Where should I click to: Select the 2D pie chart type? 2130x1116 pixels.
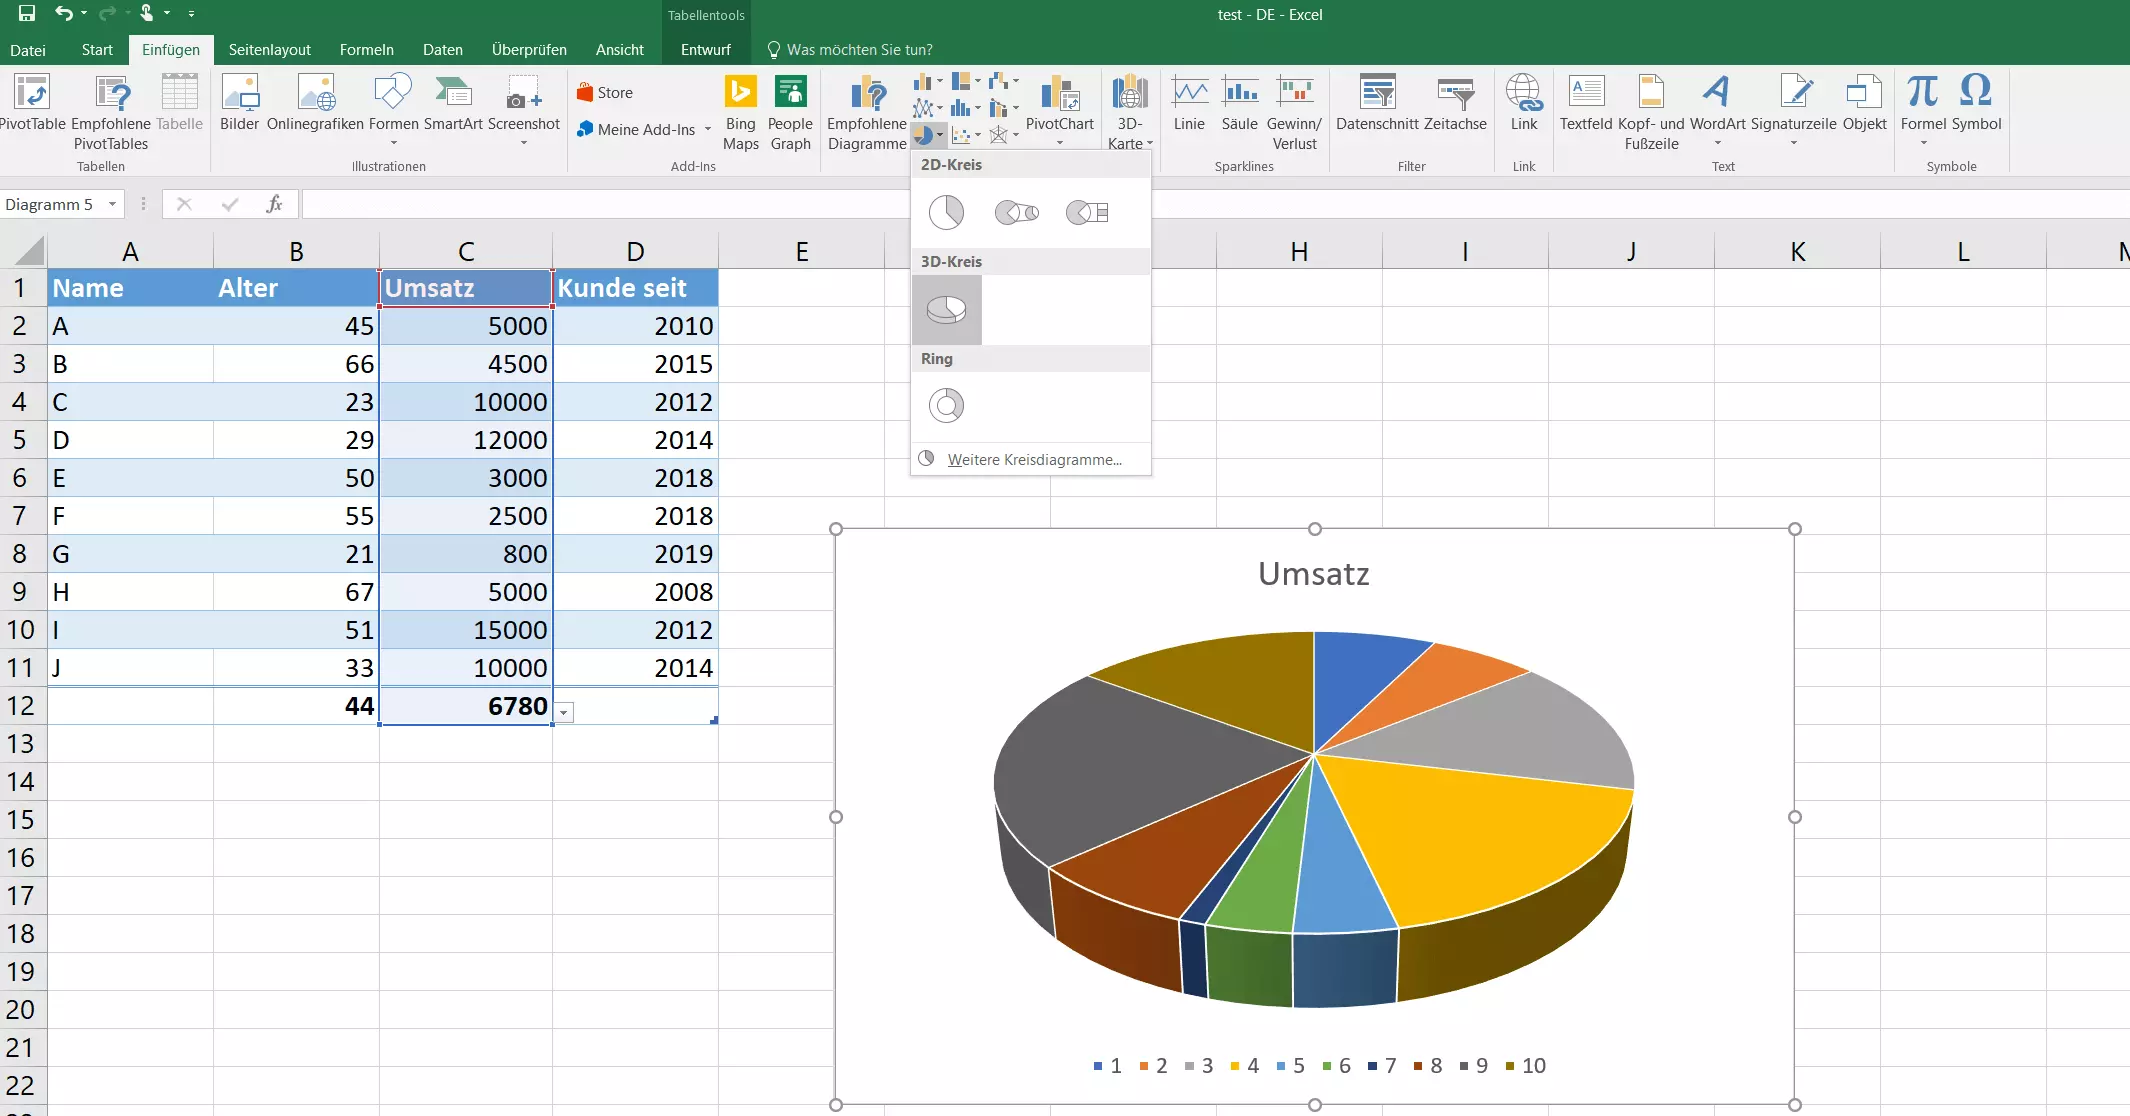click(946, 212)
